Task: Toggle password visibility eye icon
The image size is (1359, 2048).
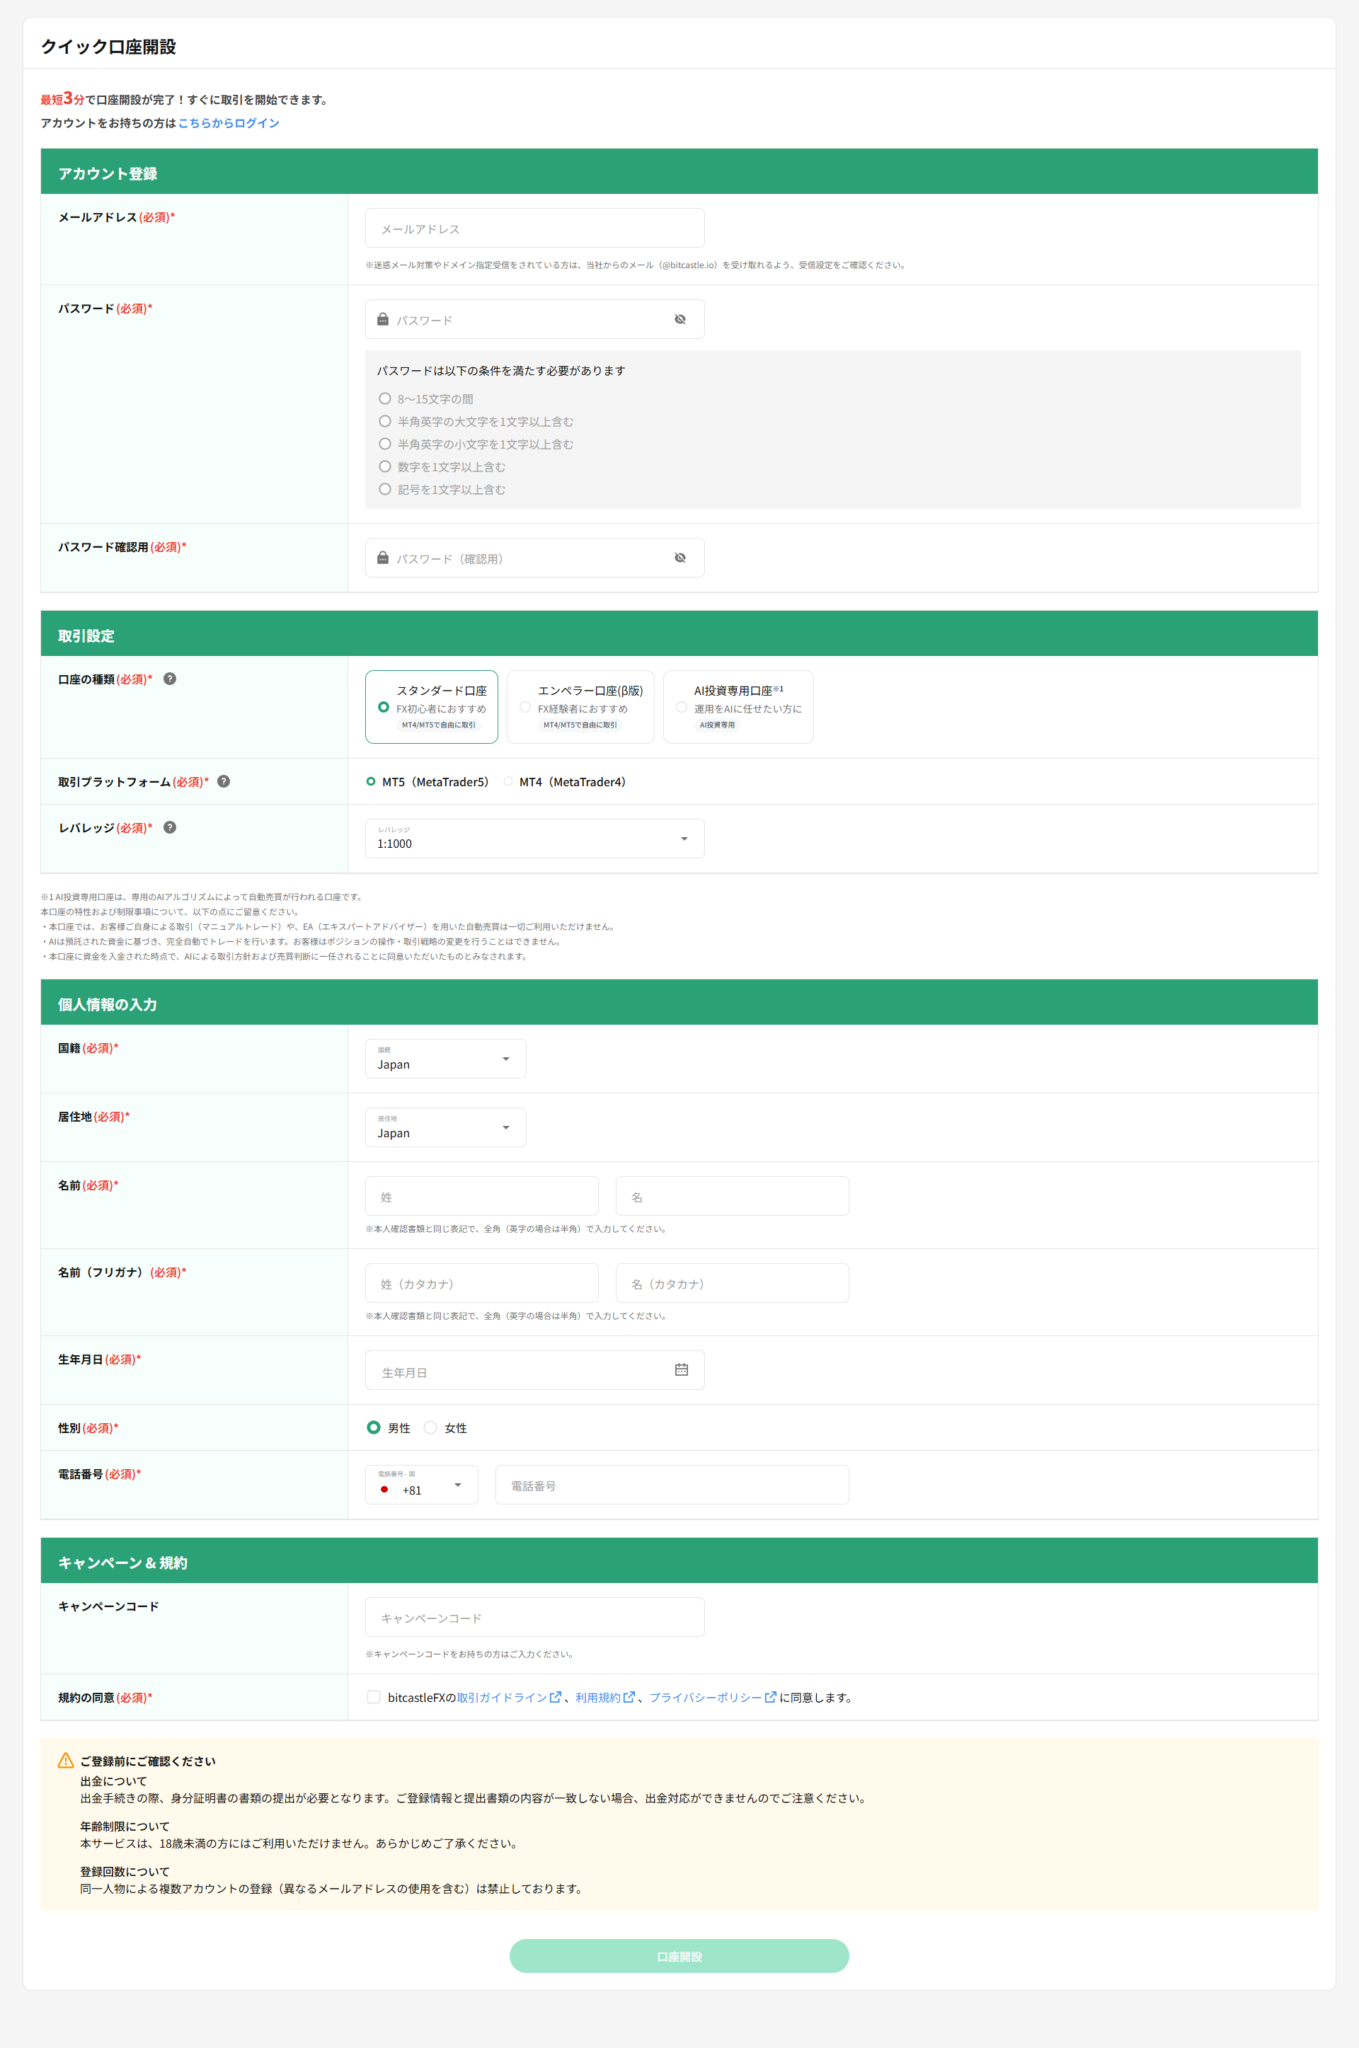Action: pyautogui.click(x=680, y=320)
